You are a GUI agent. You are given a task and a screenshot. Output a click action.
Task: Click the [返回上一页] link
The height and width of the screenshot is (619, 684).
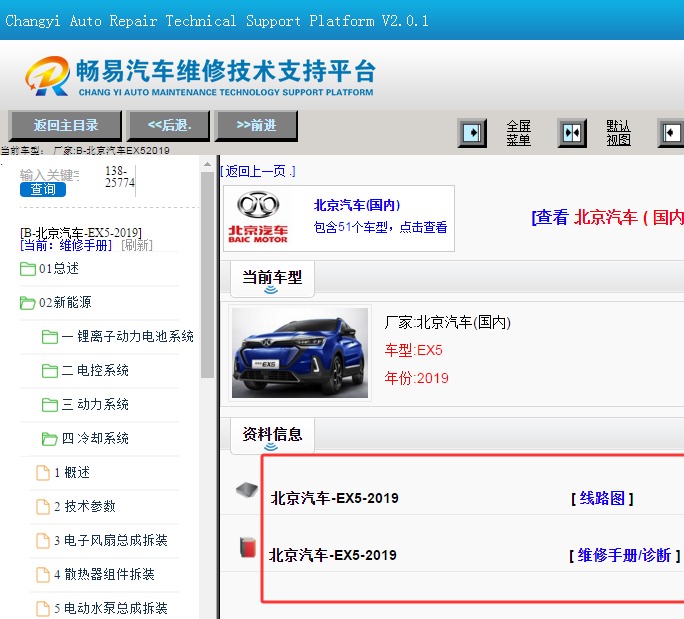(x=258, y=171)
